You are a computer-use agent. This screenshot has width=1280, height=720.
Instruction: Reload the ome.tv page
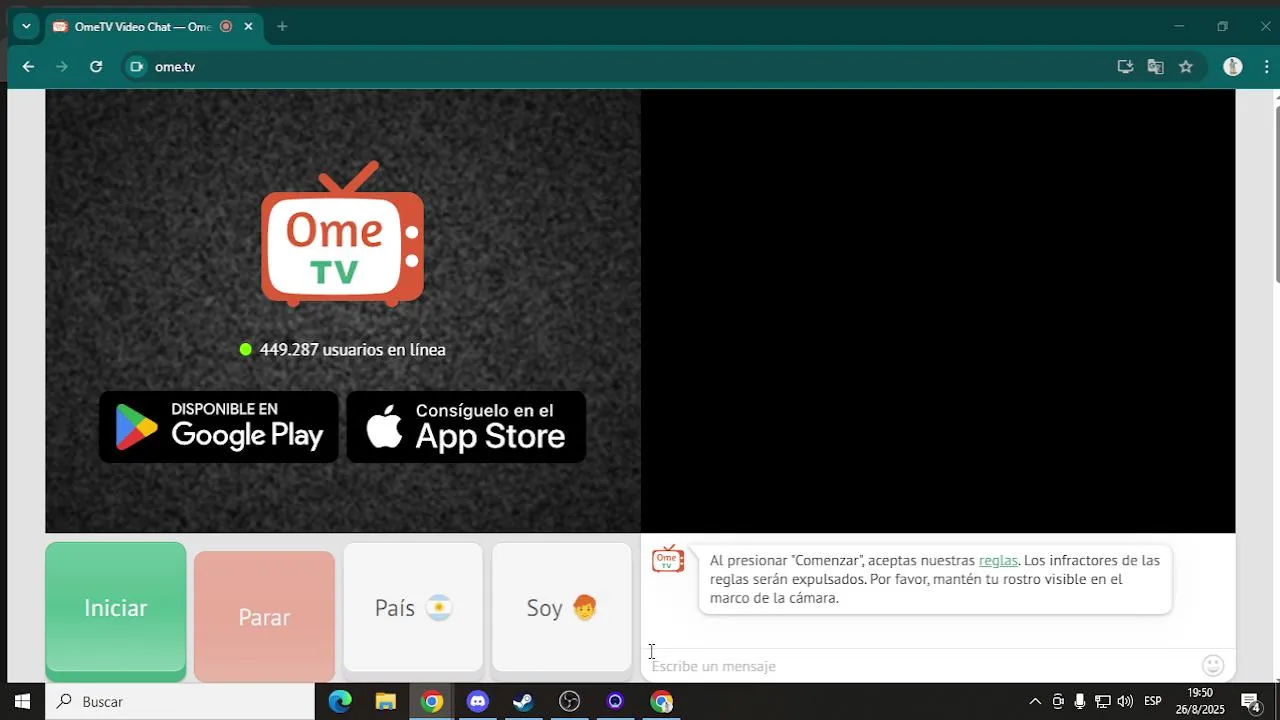(x=96, y=67)
